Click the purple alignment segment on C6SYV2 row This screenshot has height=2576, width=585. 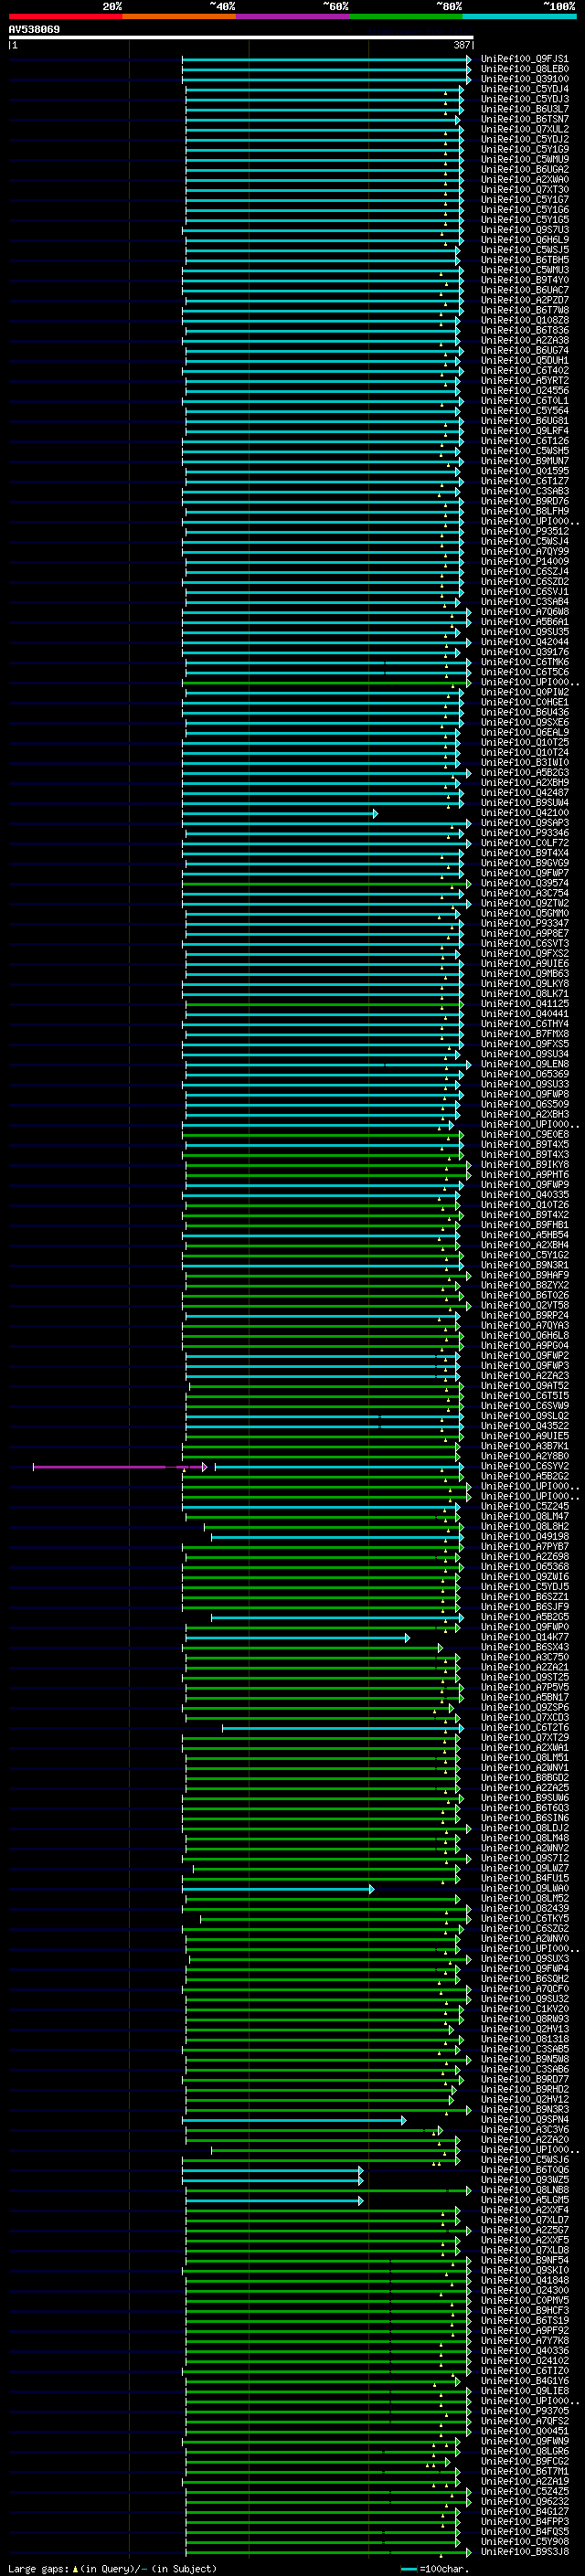120,1467
